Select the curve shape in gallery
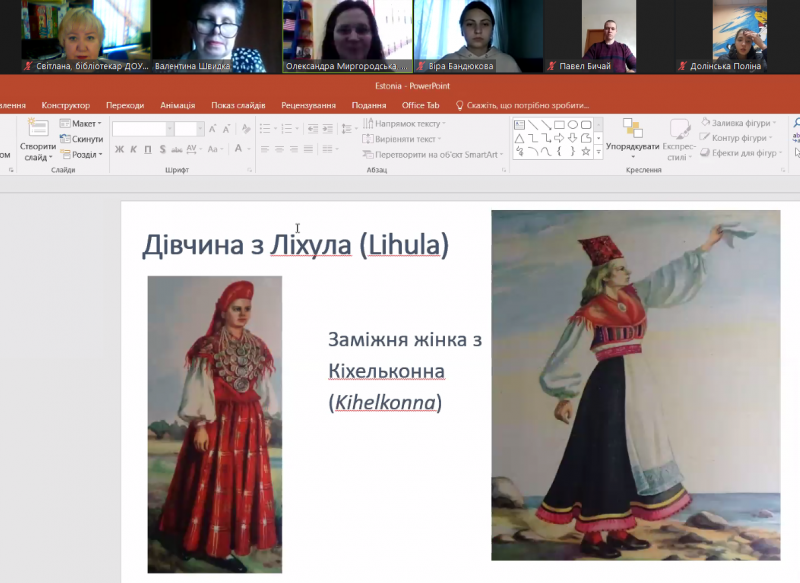The image size is (800, 583). pyautogui.click(x=546, y=151)
